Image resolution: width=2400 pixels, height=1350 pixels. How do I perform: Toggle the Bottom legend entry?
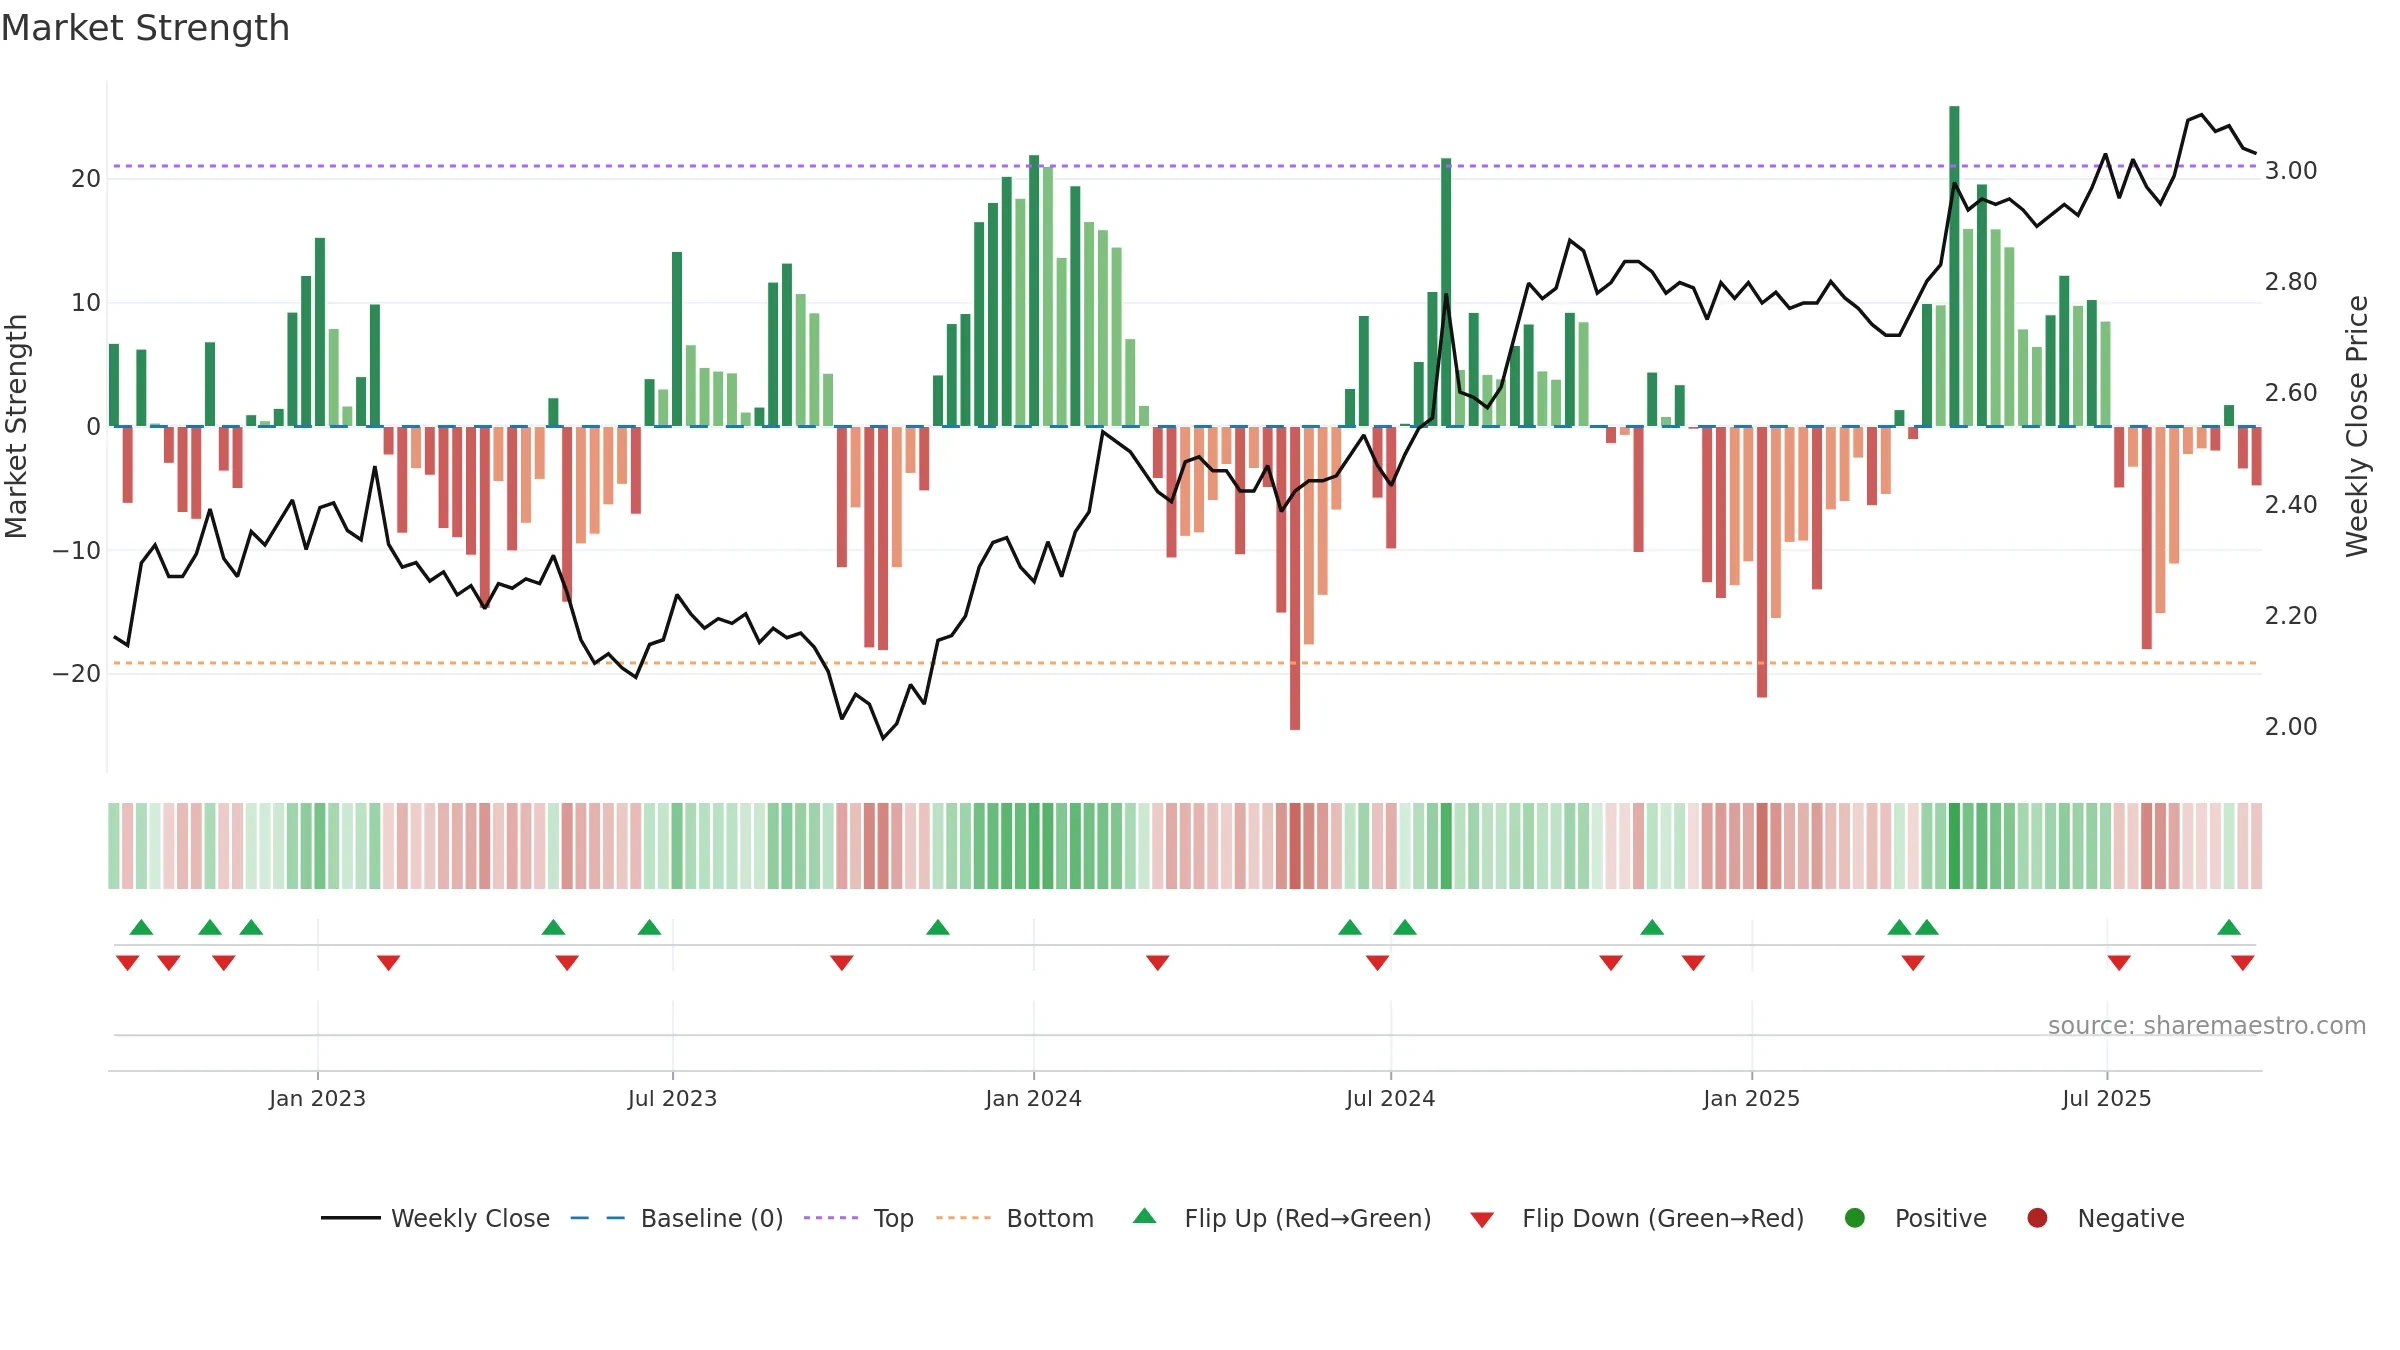(1015, 1218)
